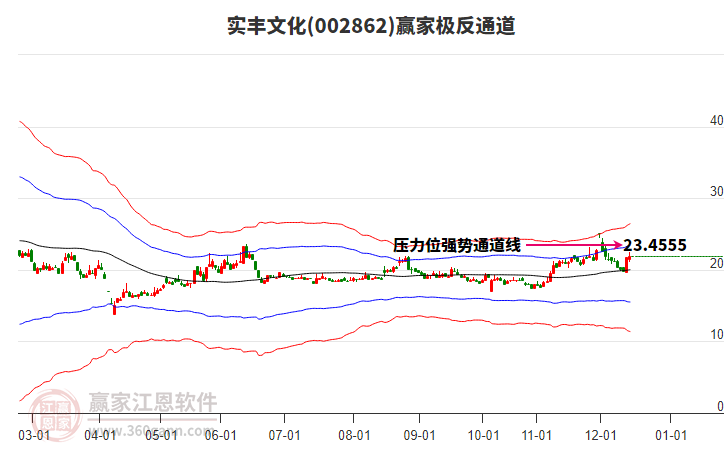726x450 pixels.
Task: Click the 07-01 date label
Action: (x=284, y=436)
